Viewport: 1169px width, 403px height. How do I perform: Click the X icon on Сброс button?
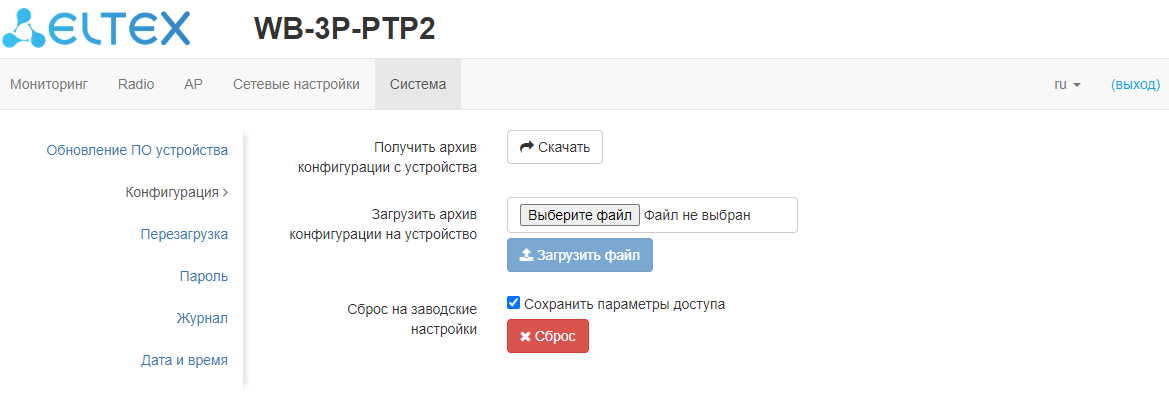(x=525, y=337)
